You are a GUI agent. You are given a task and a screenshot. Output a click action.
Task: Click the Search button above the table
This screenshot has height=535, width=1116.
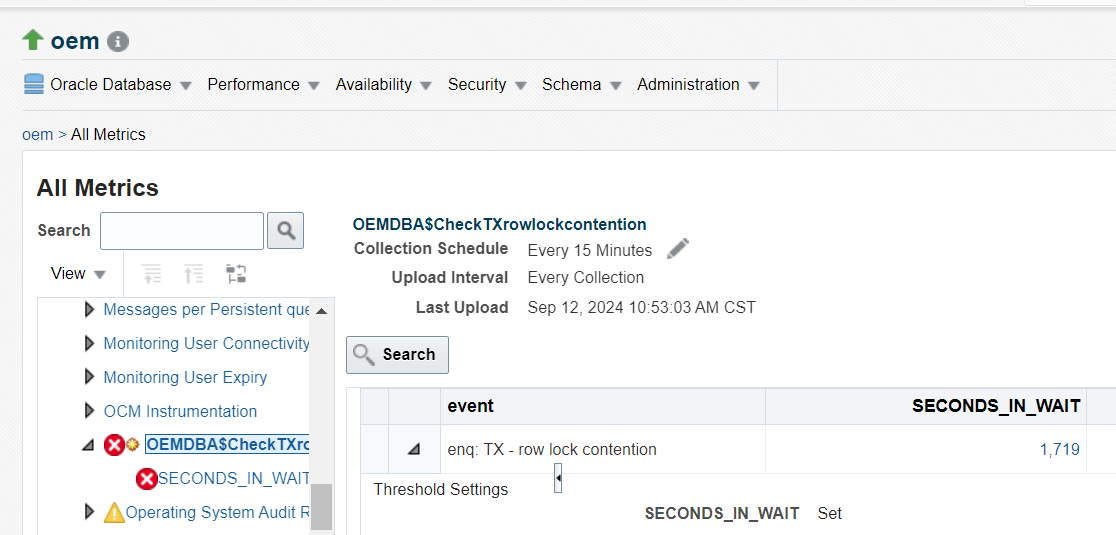[397, 355]
